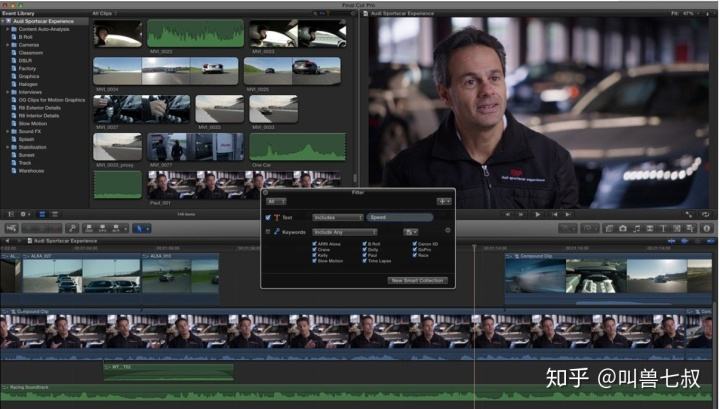Select the Graphics keyword collection

(28, 76)
